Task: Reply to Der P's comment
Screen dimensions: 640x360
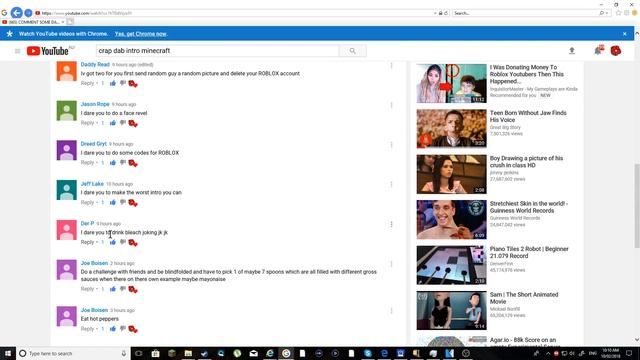Action: 87,242
